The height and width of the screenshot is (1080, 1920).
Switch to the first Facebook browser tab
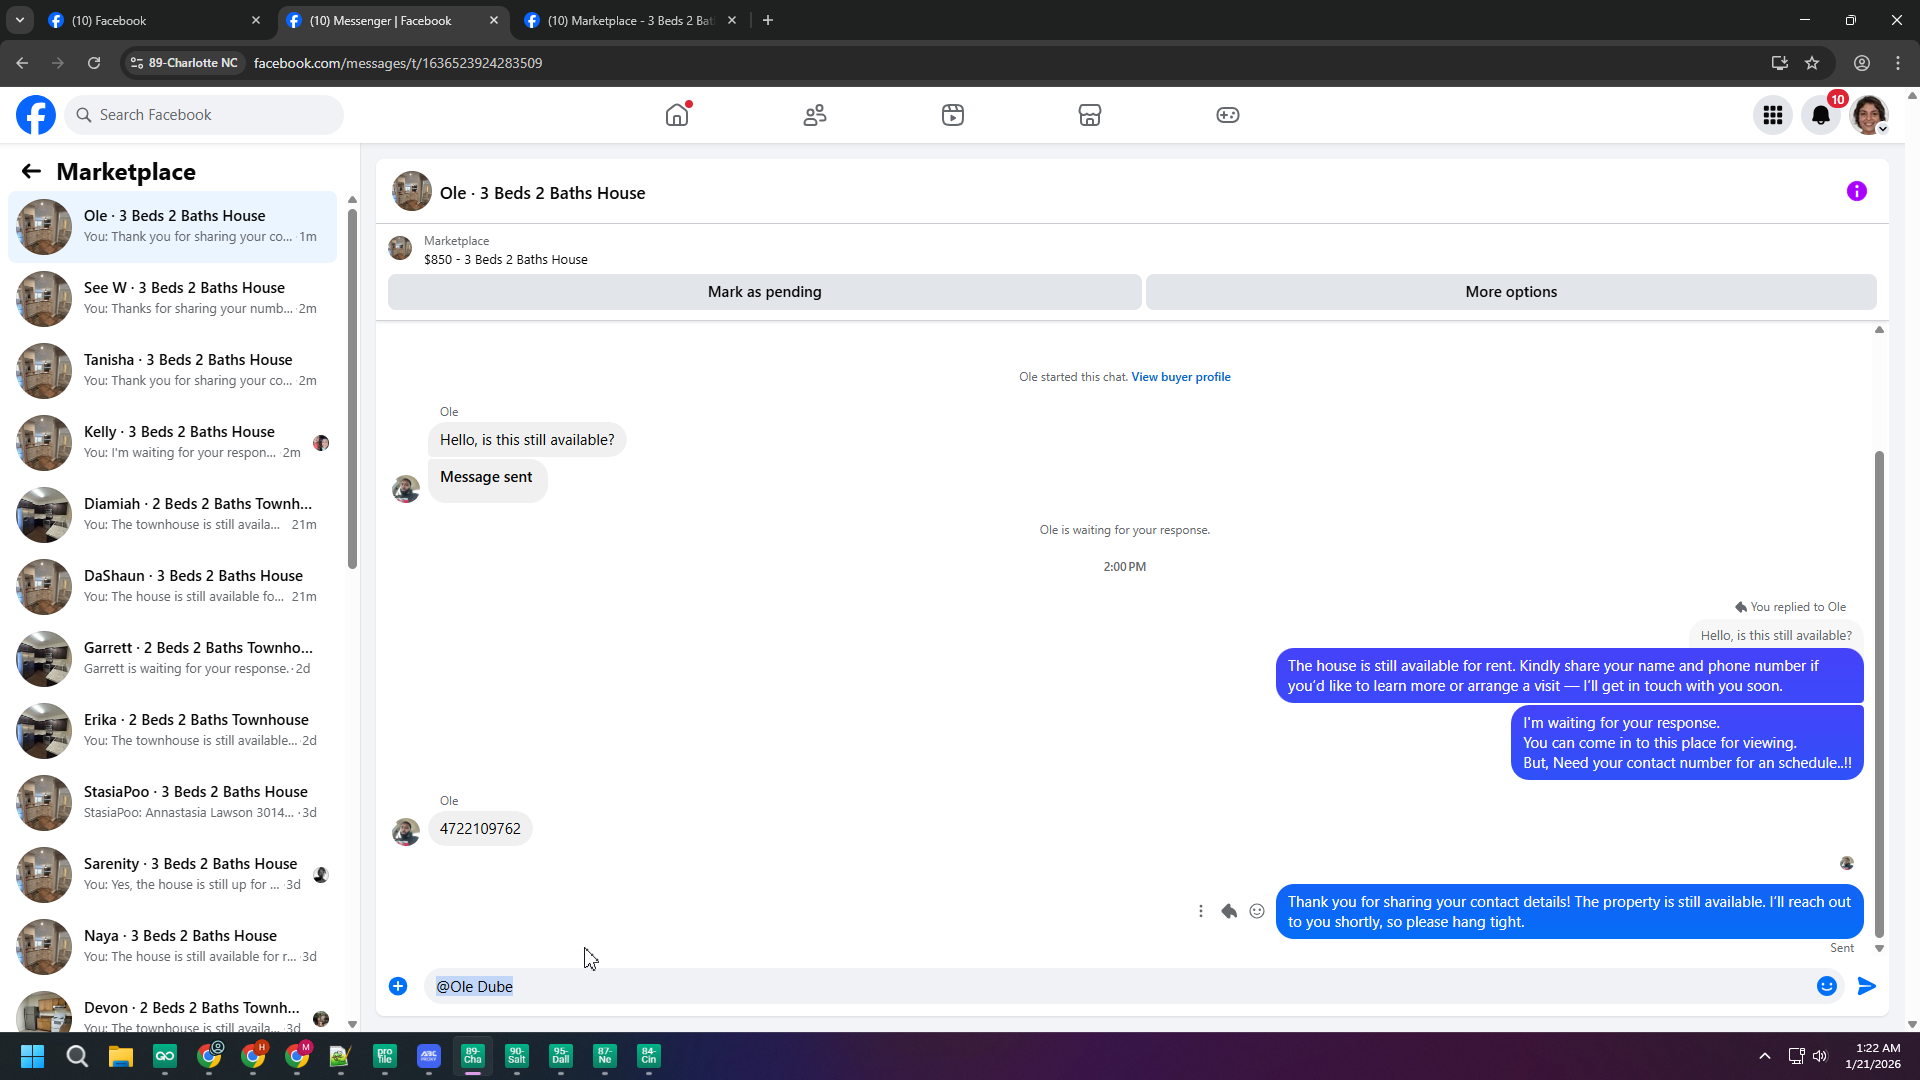click(155, 20)
